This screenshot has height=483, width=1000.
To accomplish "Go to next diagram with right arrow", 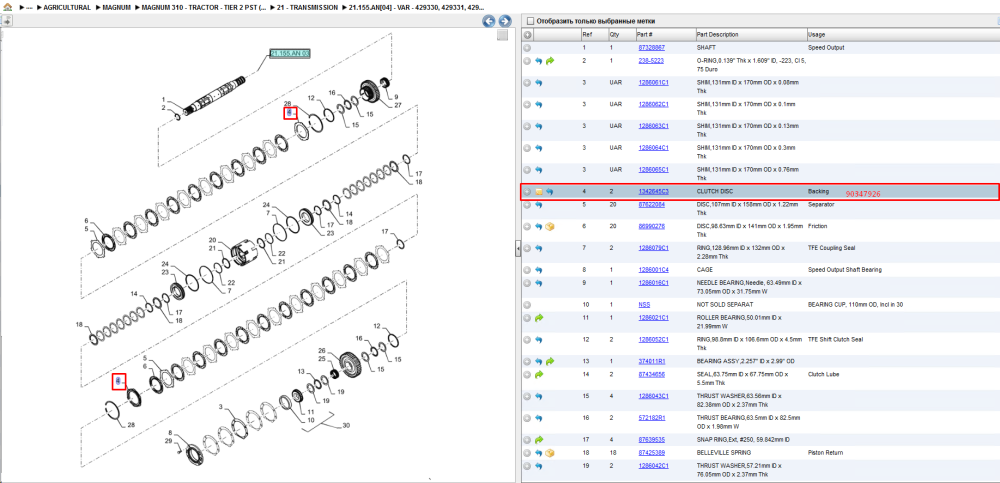I will point(504,21).
